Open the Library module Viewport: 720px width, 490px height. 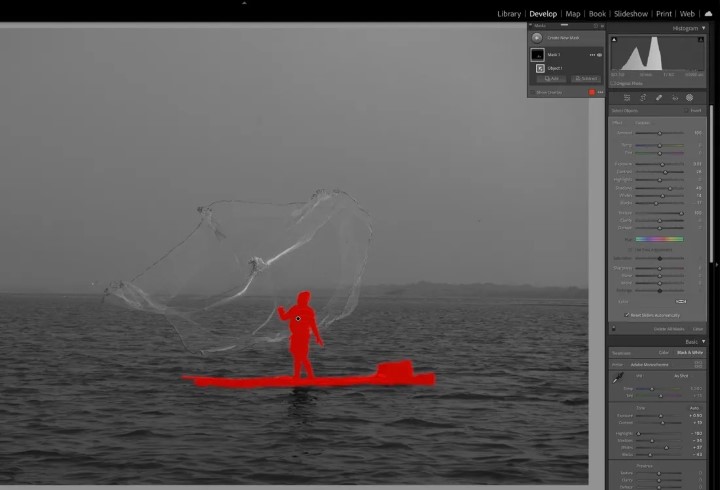[x=509, y=14]
